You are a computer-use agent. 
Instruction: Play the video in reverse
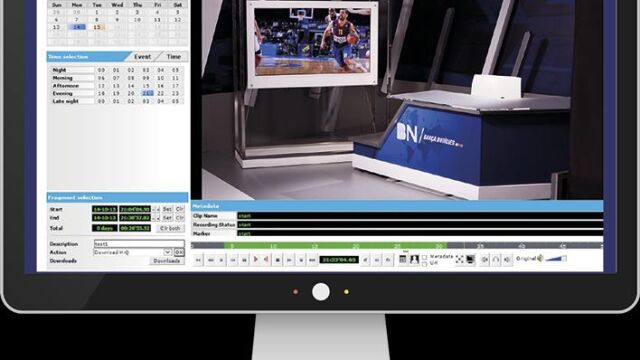coord(266,260)
